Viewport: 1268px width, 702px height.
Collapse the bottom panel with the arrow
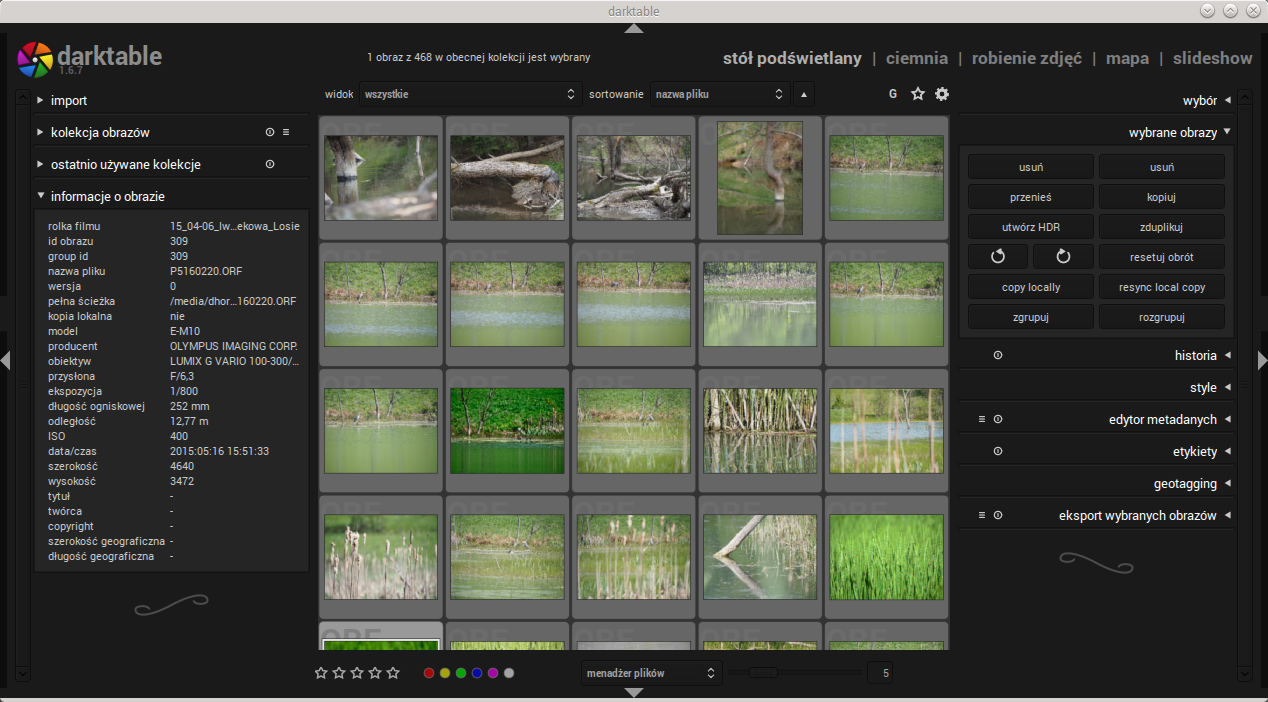tap(634, 692)
